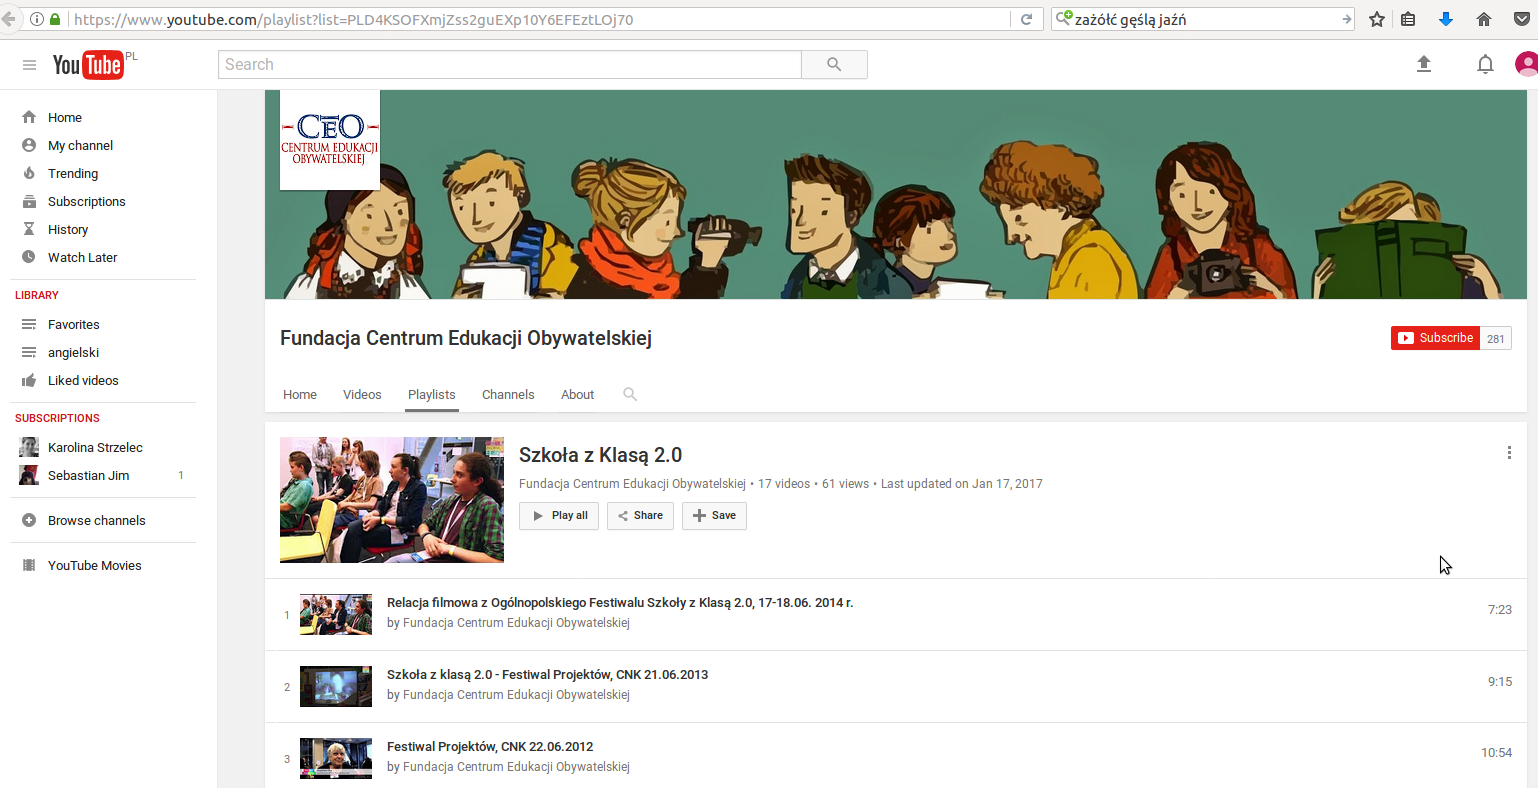Open the hamburger guide menu icon
This screenshot has height=788, width=1538.
29,65
